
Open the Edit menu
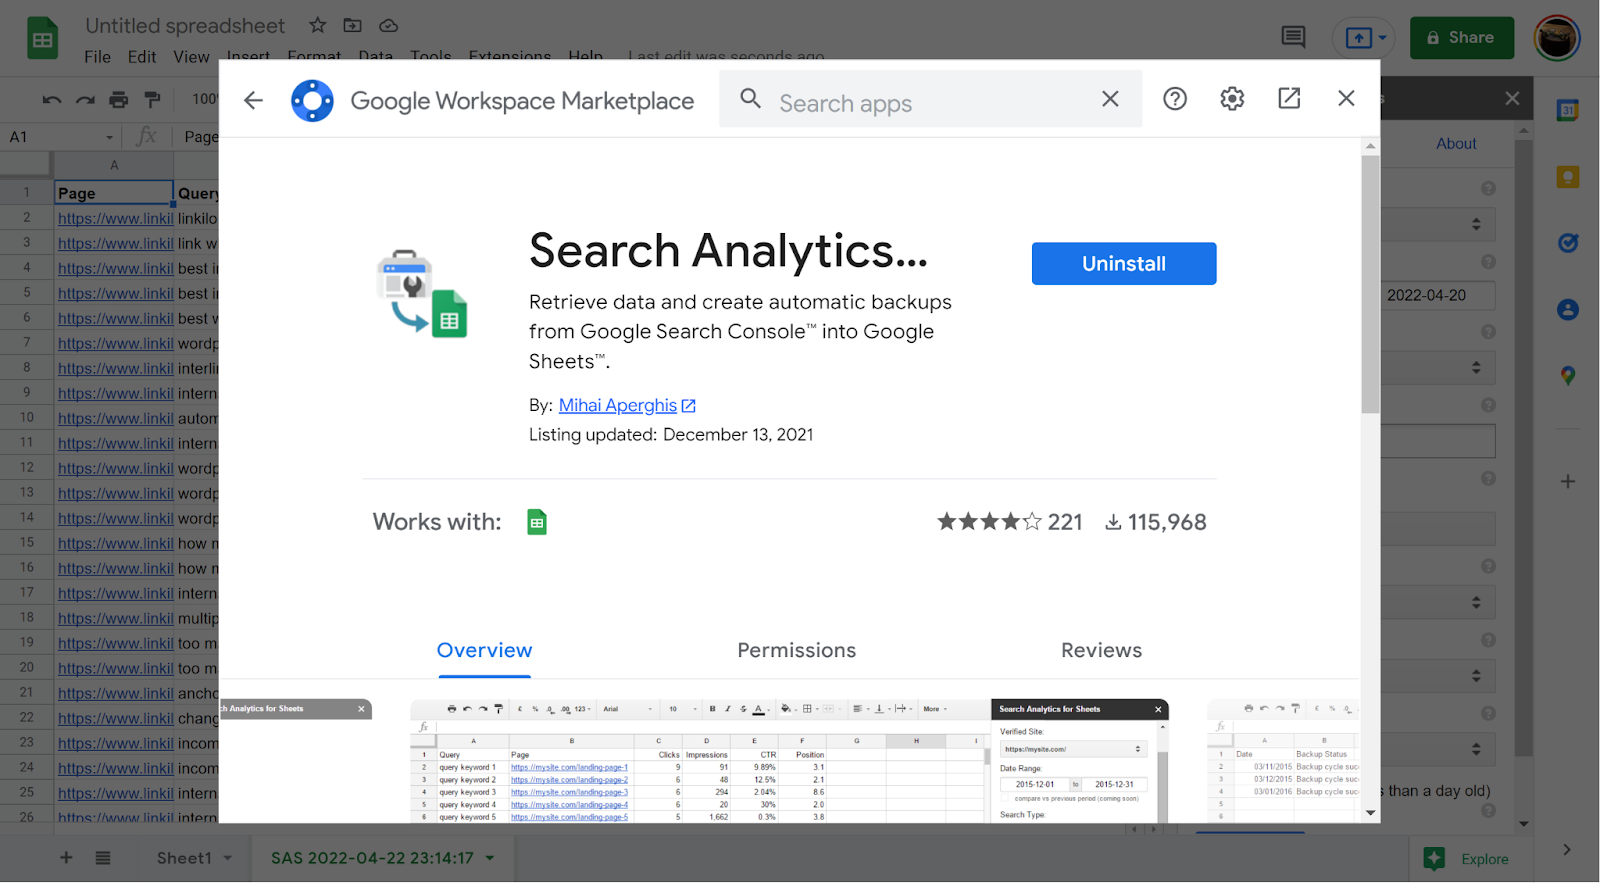click(x=142, y=57)
